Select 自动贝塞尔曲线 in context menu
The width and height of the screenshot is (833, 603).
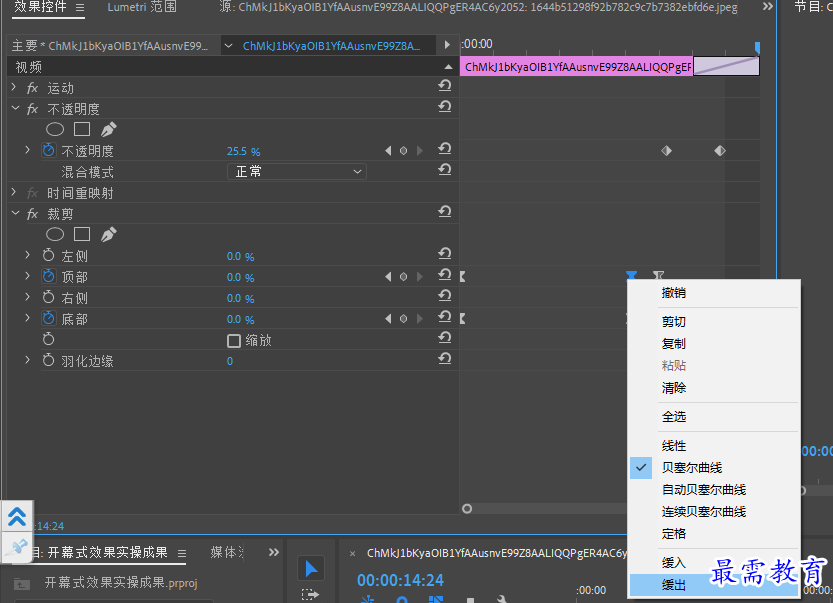[x=714, y=489]
